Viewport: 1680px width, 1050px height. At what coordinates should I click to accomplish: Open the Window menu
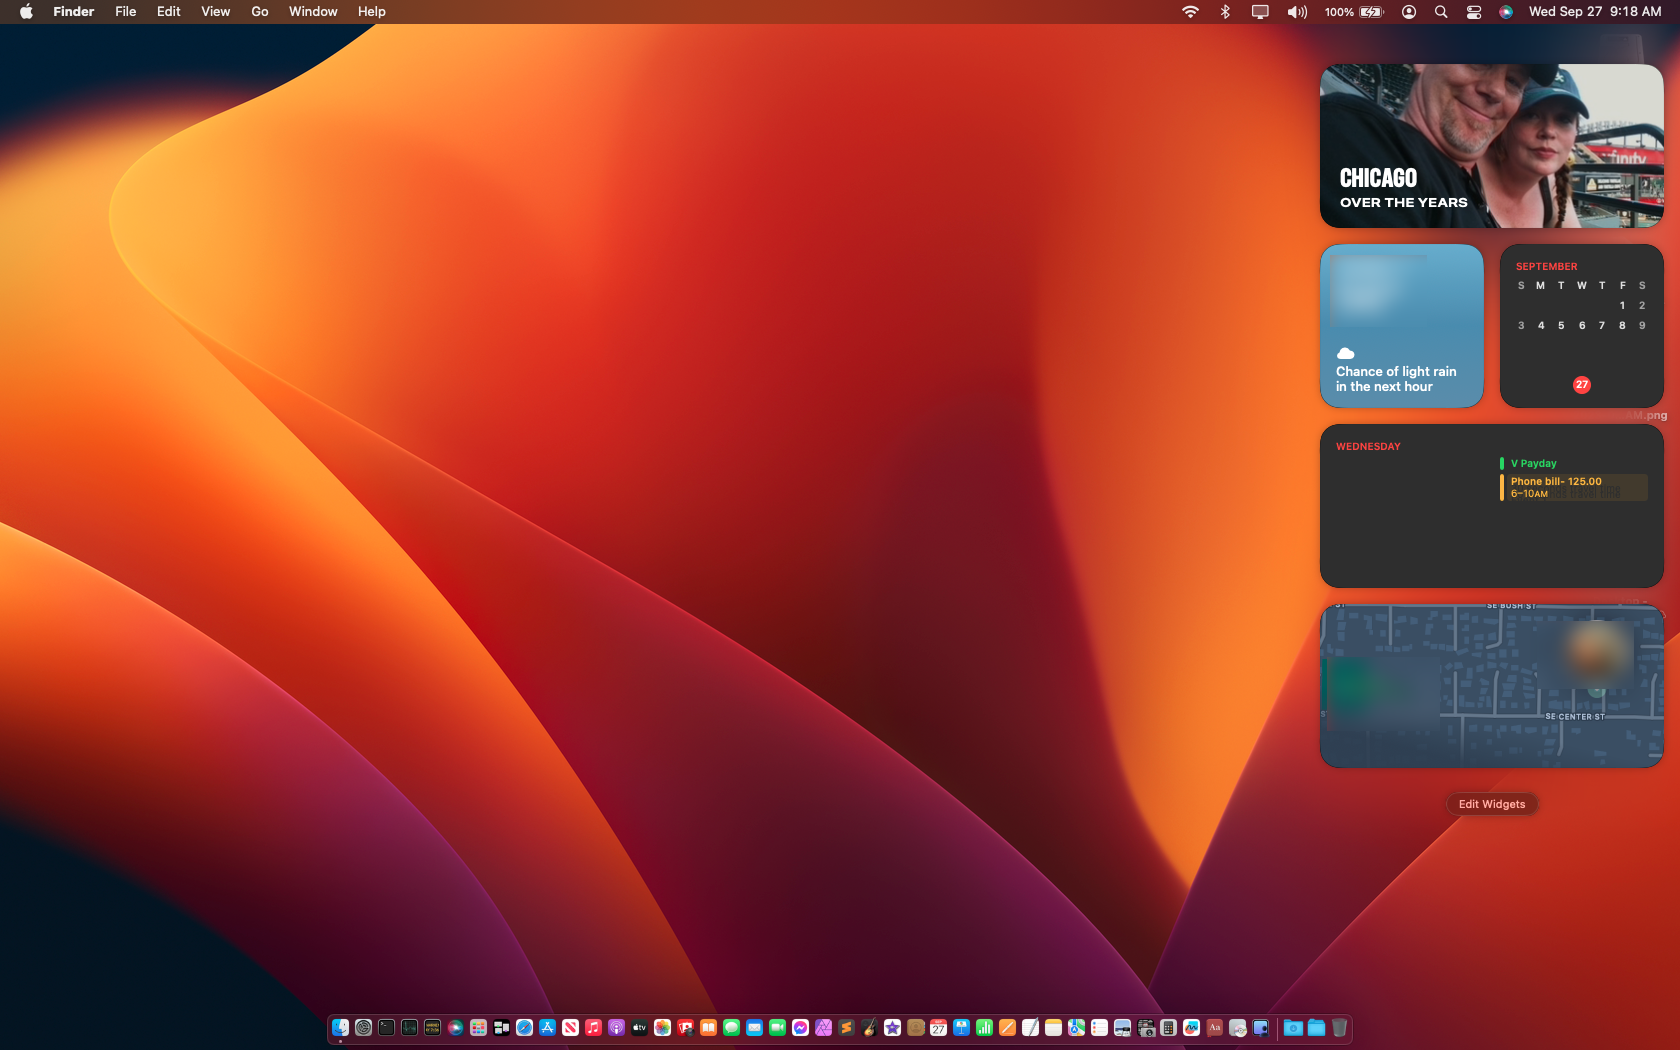tap(313, 11)
